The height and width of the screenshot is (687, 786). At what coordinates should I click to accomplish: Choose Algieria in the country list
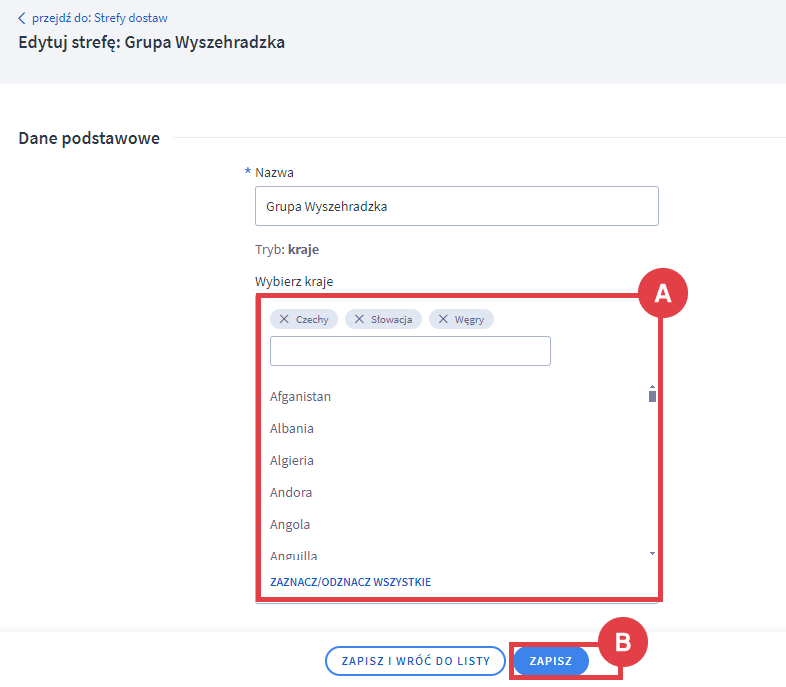tap(292, 461)
